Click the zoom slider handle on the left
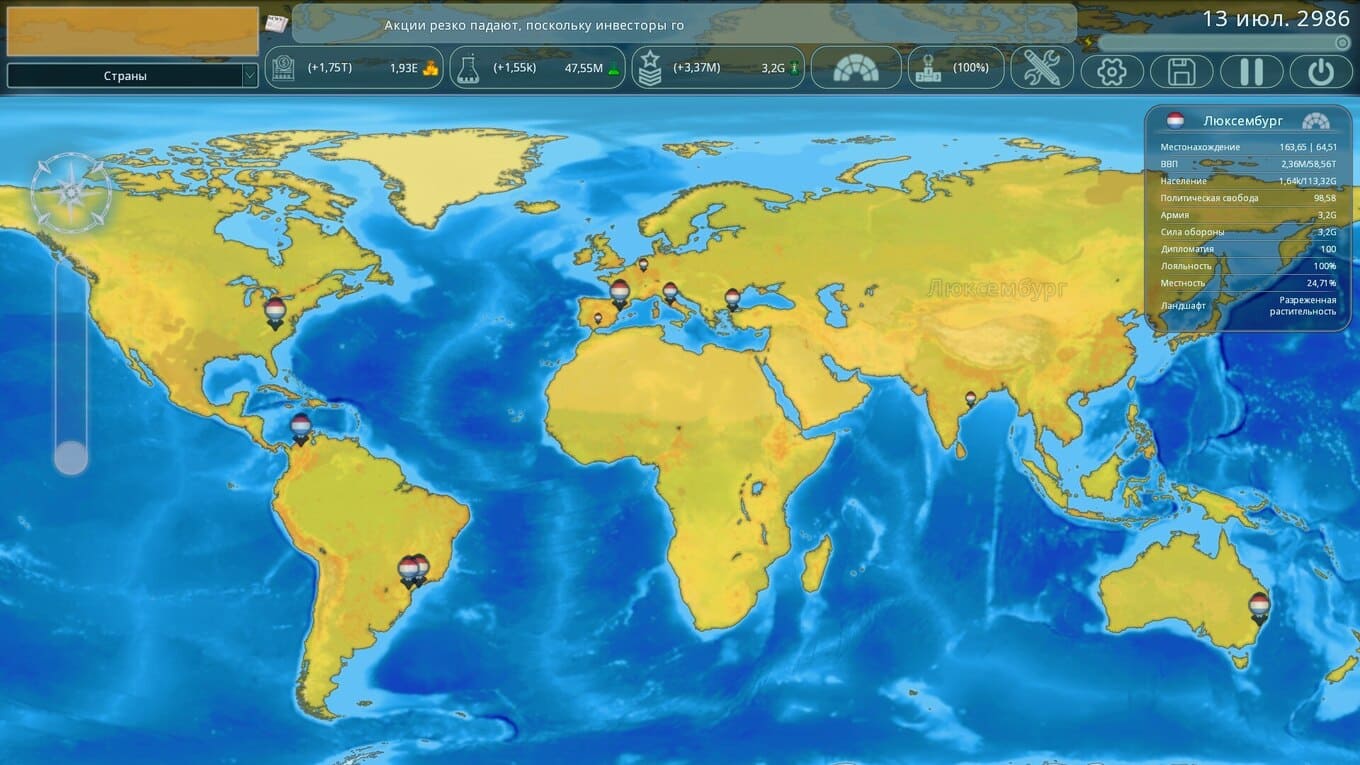Screen dimensions: 1360x765 [x=71, y=458]
